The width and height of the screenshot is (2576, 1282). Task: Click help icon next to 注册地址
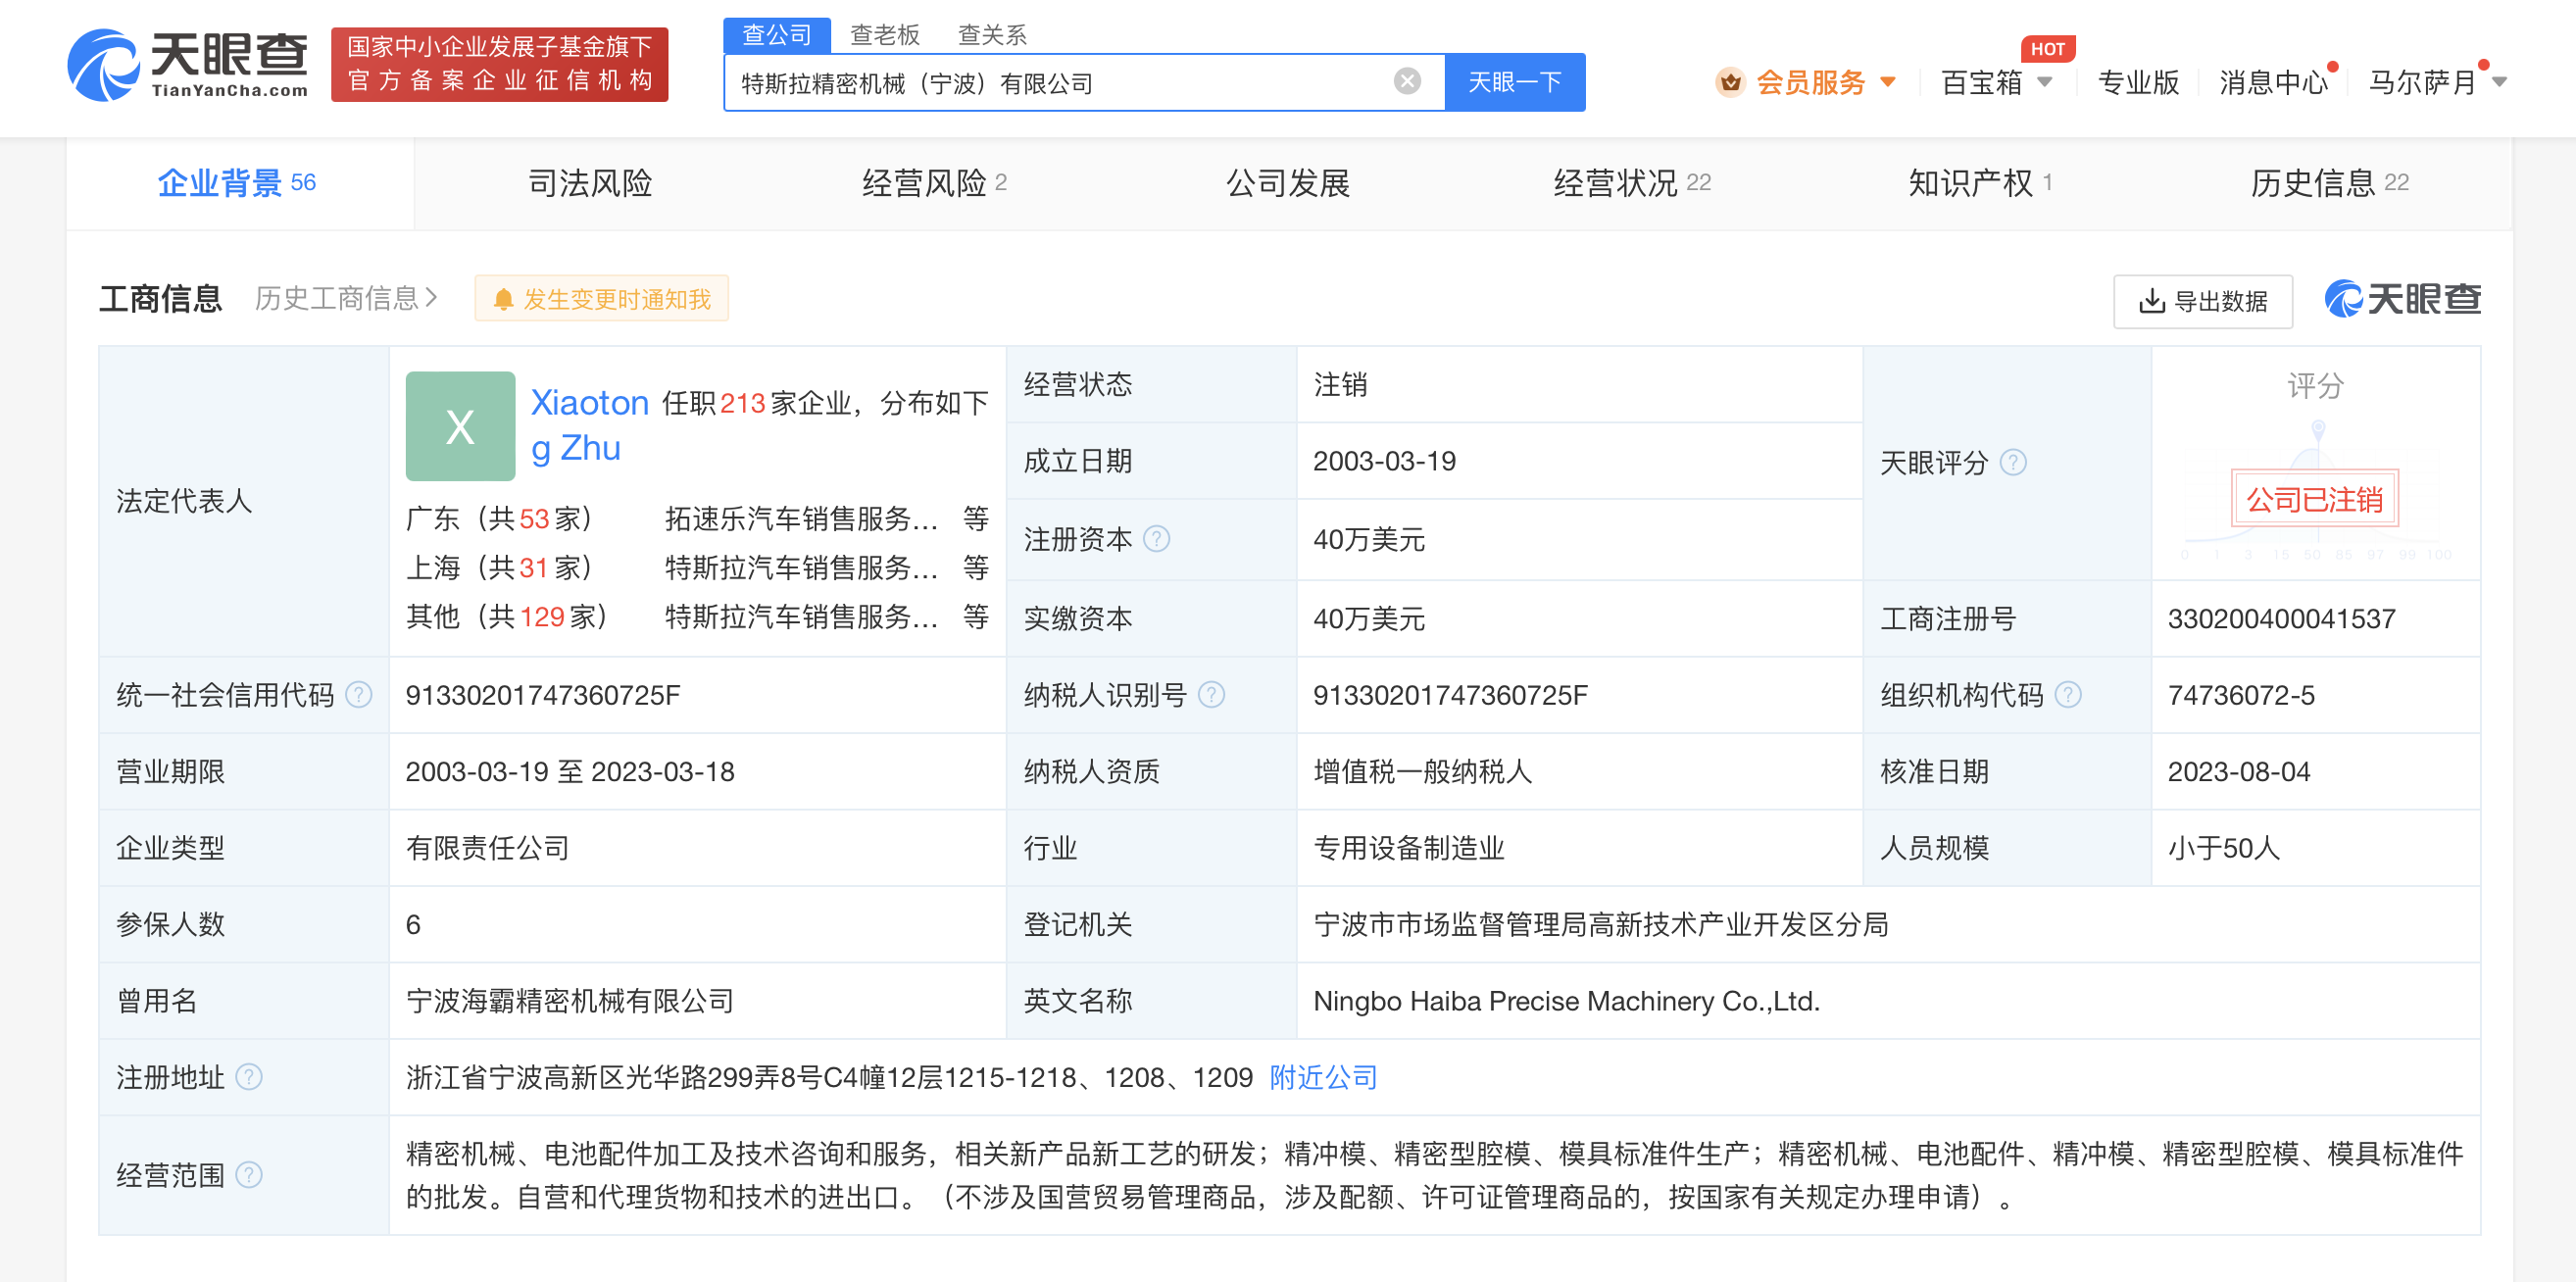click(x=248, y=1077)
